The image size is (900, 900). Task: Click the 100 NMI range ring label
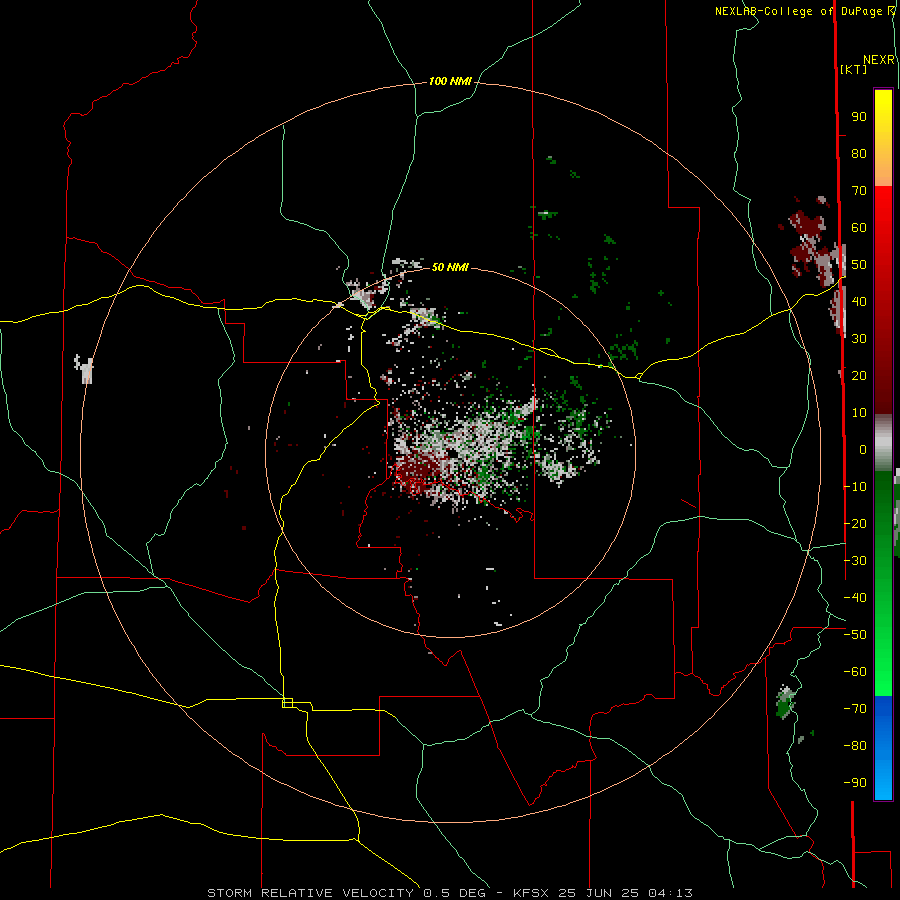pyautogui.click(x=450, y=82)
